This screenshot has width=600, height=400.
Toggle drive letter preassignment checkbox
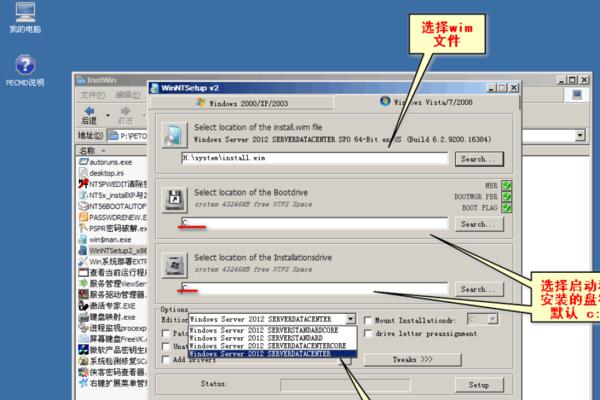pos(368,334)
